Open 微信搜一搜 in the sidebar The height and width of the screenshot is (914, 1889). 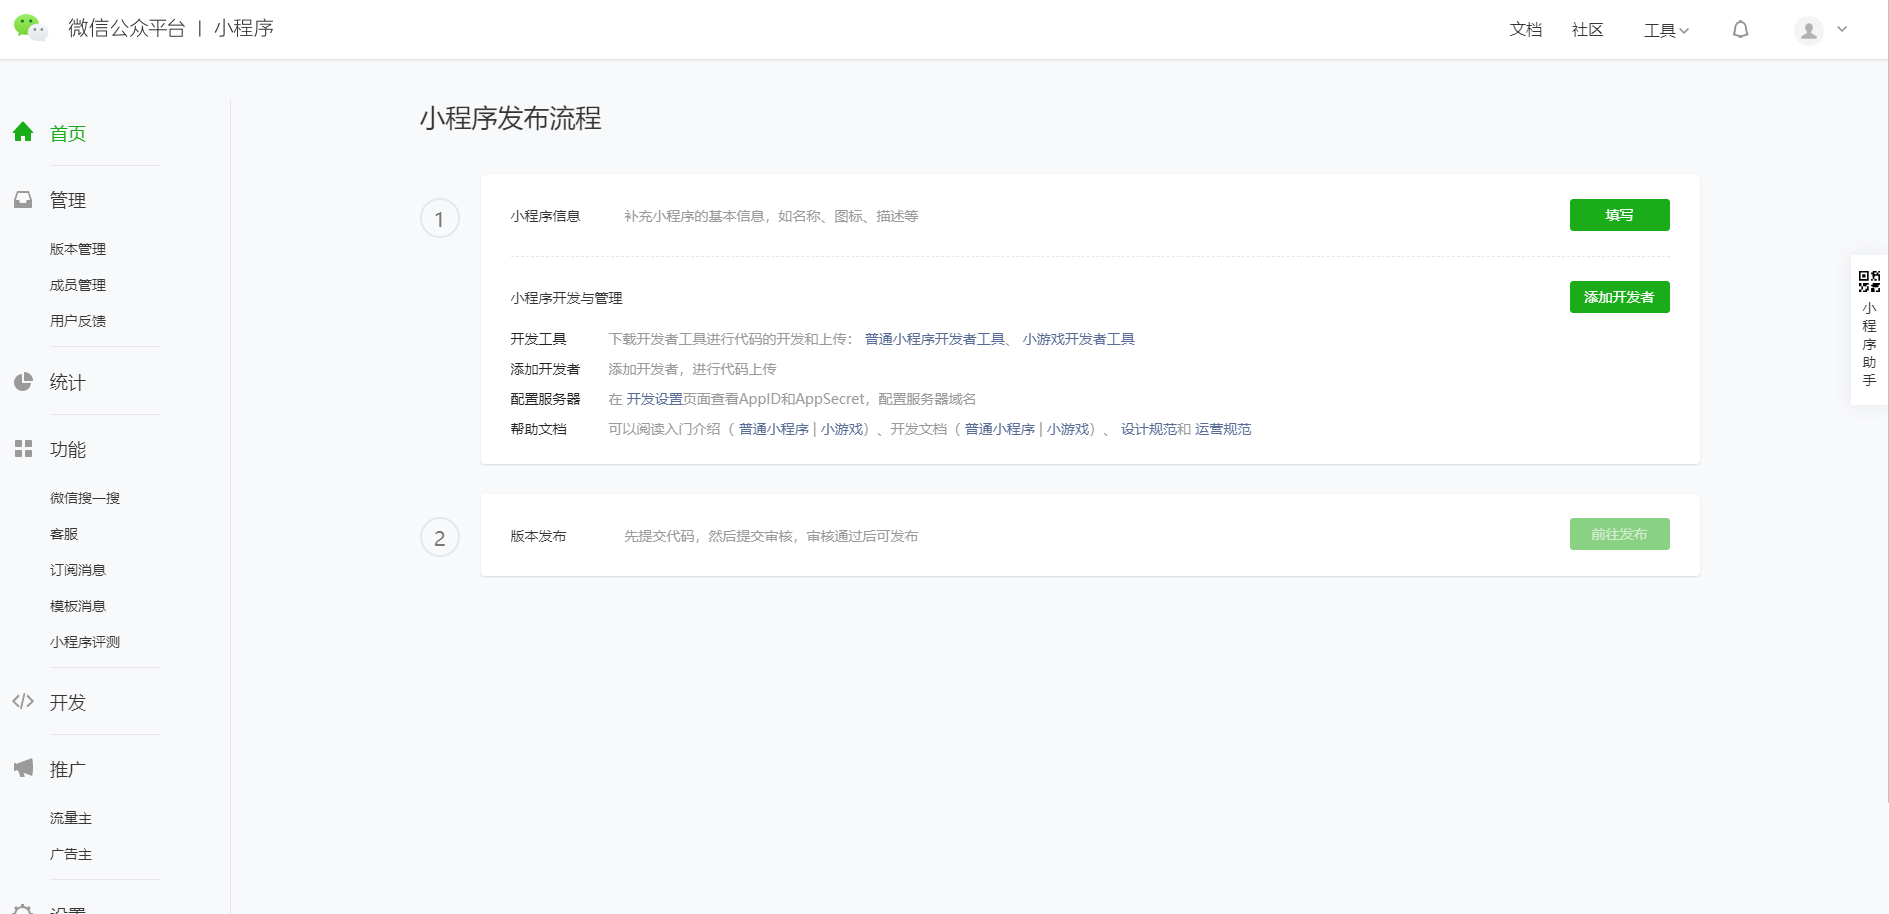pyautogui.click(x=85, y=498)
